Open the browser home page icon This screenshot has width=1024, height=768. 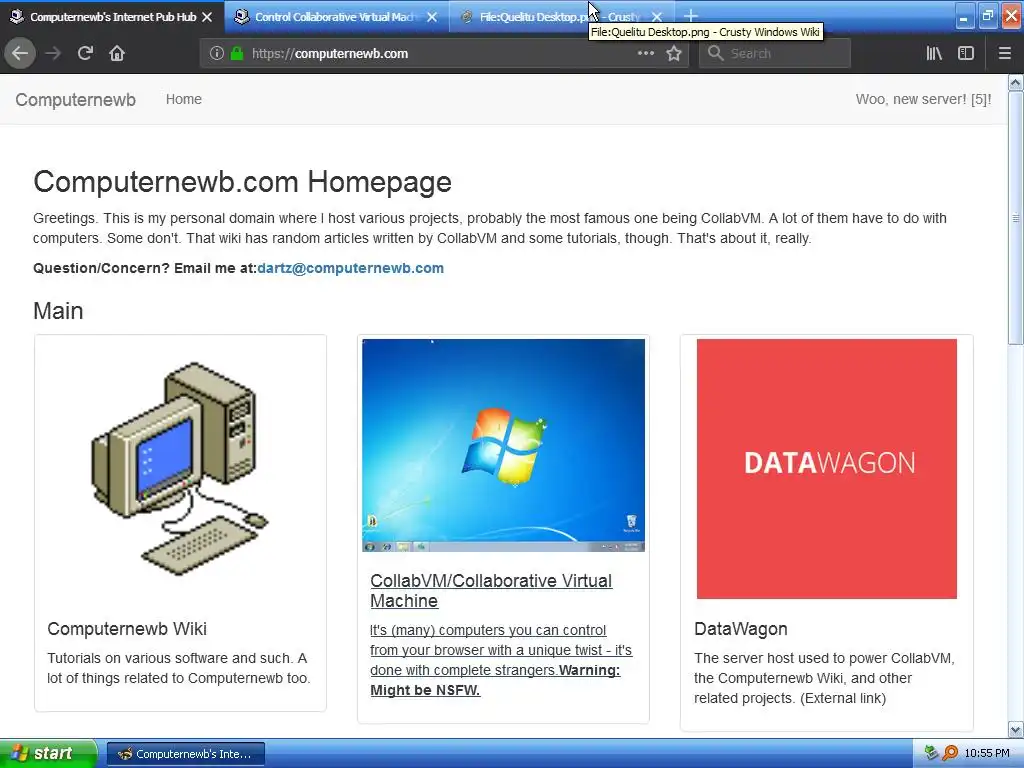tap(117, 54)
